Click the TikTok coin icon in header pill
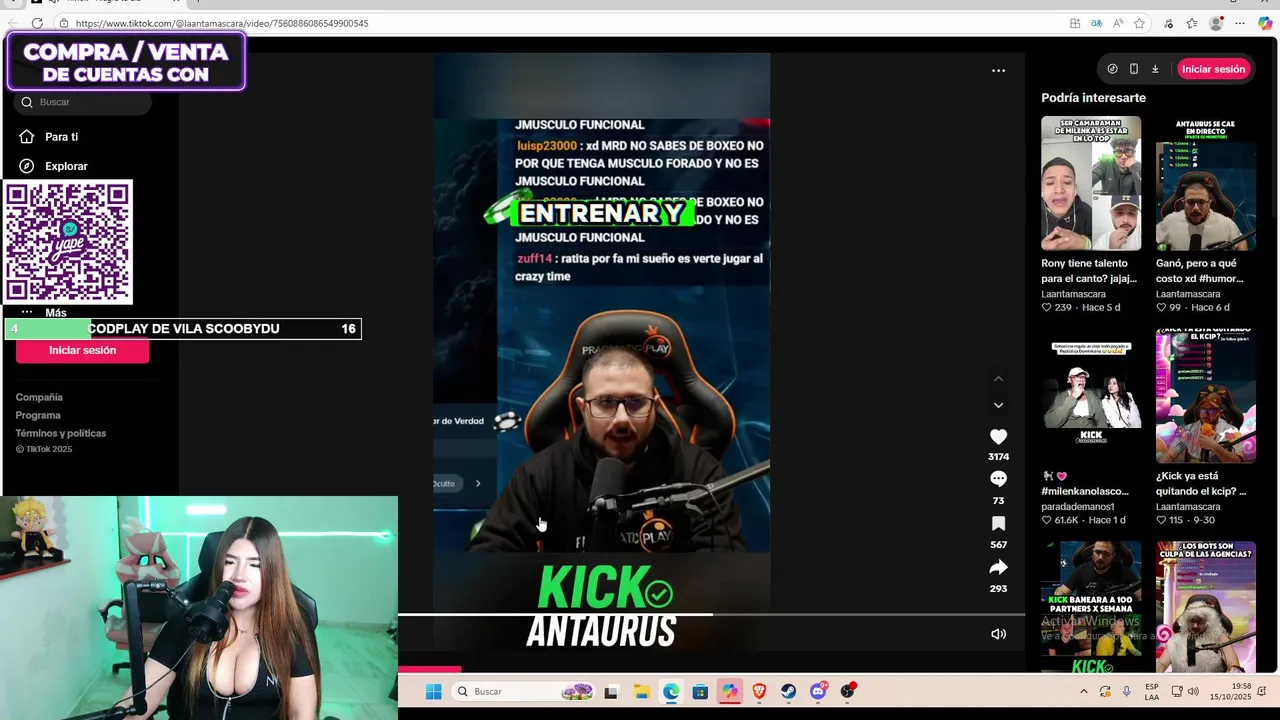Viewport: 1280px width, 720px height. point(1112,69)
